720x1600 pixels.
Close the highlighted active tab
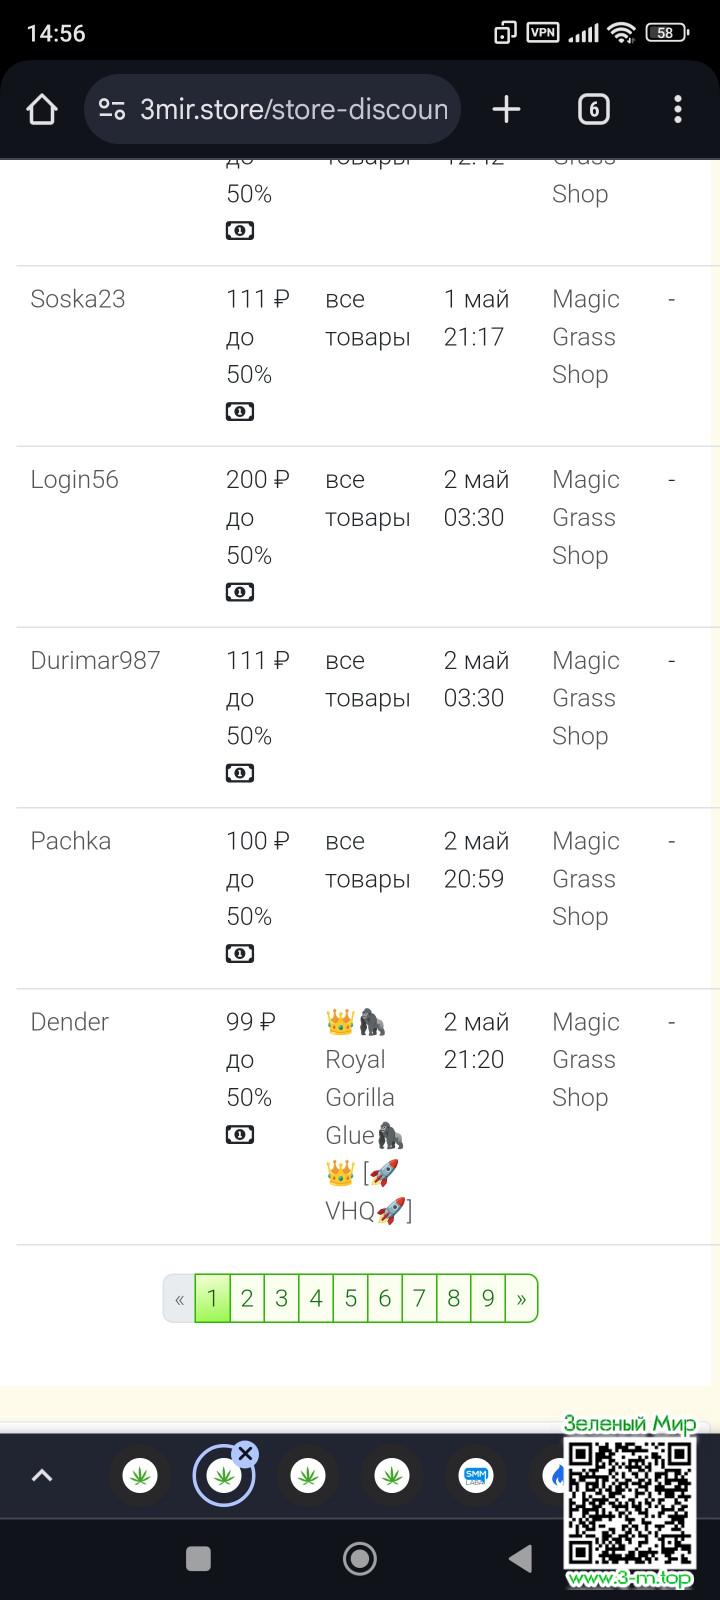pyautogui.click(x=245, y=1454)
